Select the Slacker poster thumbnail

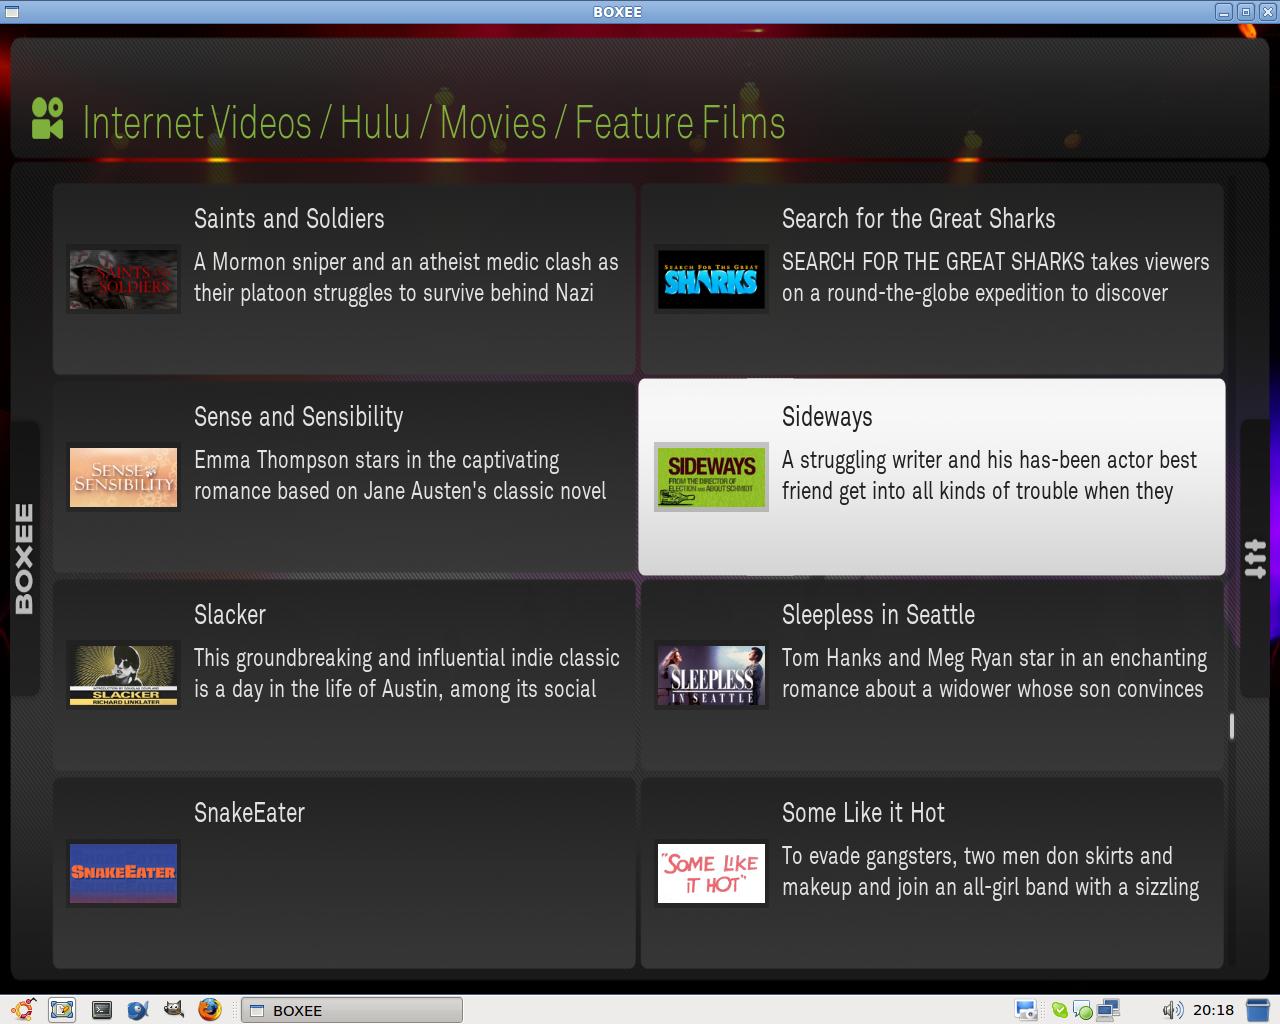[123, 675]
